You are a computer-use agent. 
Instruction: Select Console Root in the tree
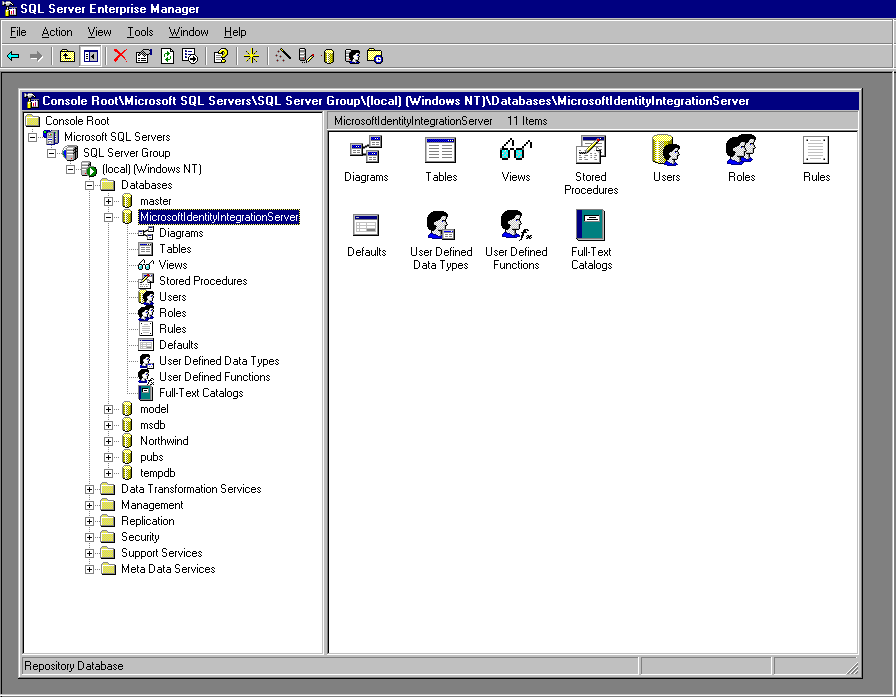[77, 121]
